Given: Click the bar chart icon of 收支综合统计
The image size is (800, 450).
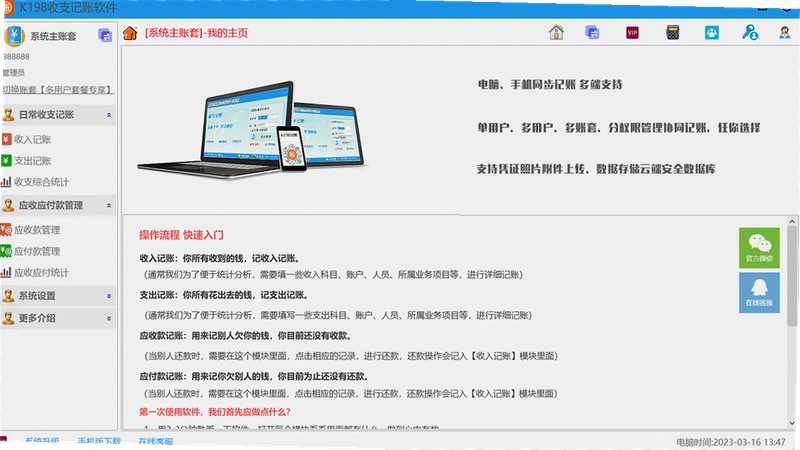Looking at the screenshot, I should [x=6, y=182].
